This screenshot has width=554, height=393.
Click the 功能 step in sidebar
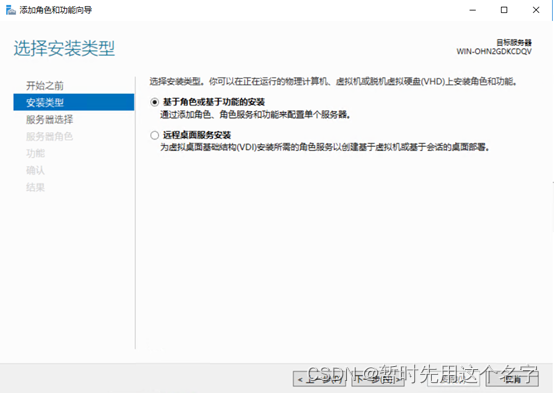[35, 153]
